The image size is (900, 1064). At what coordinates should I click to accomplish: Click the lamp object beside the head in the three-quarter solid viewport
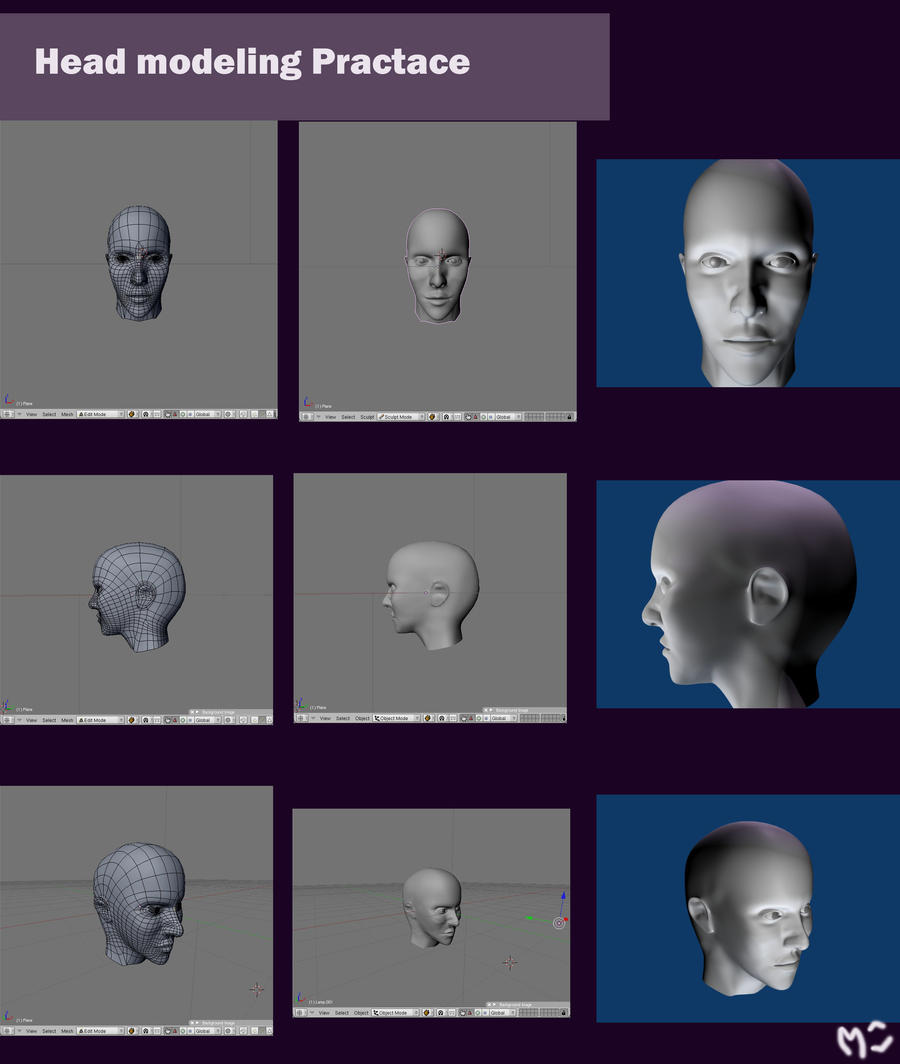tap(559, 923)
